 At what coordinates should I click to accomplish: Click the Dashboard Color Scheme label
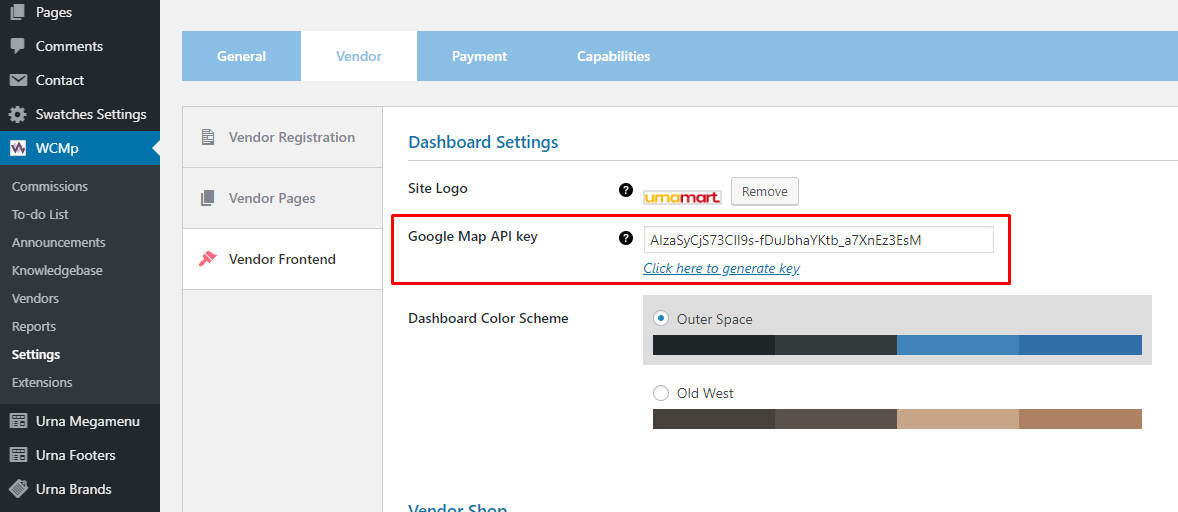click(x=488, y=318)
